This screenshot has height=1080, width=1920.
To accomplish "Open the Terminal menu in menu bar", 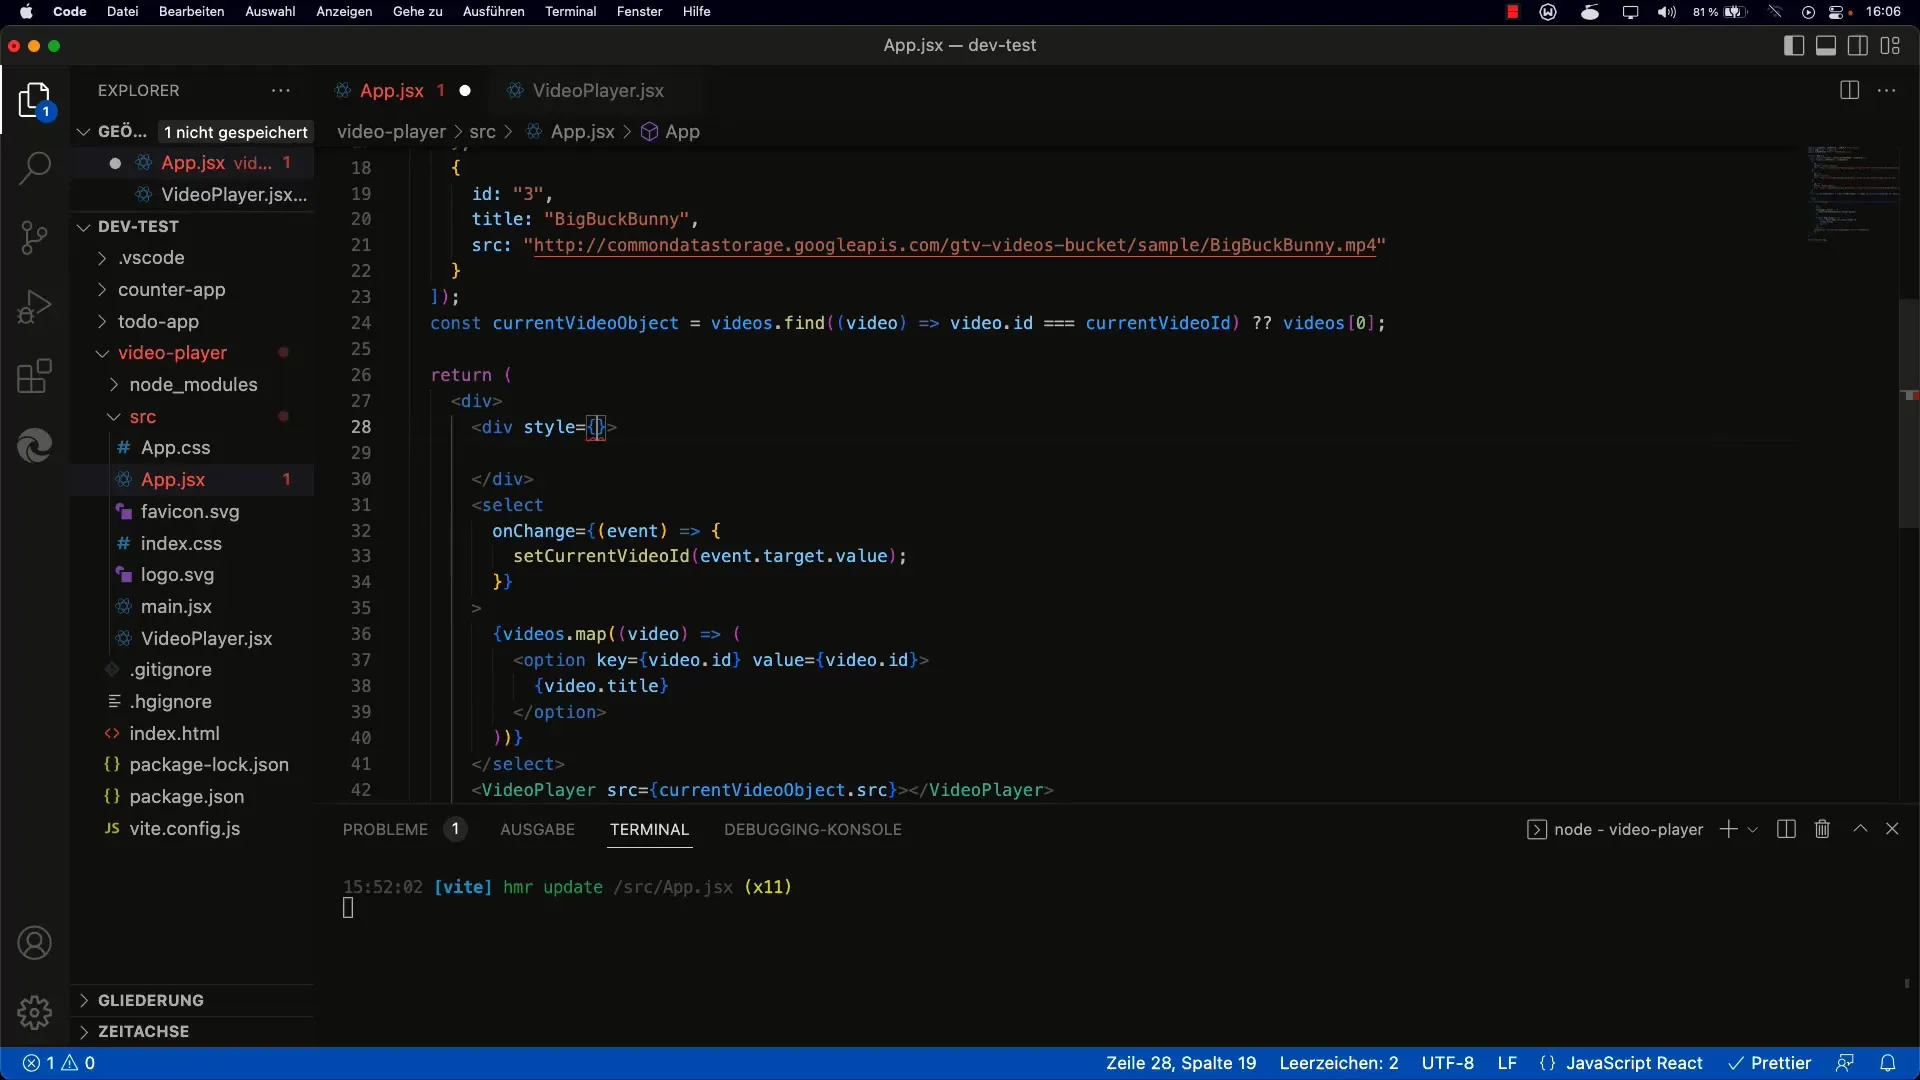I will point(570,12).
